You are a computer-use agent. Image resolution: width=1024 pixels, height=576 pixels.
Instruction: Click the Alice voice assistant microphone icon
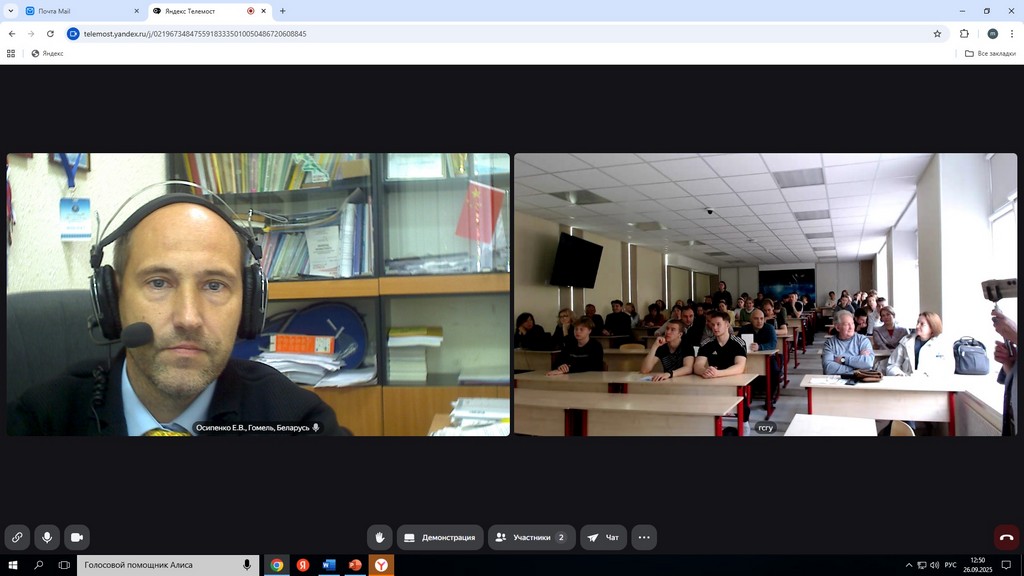tap(247, 565)
